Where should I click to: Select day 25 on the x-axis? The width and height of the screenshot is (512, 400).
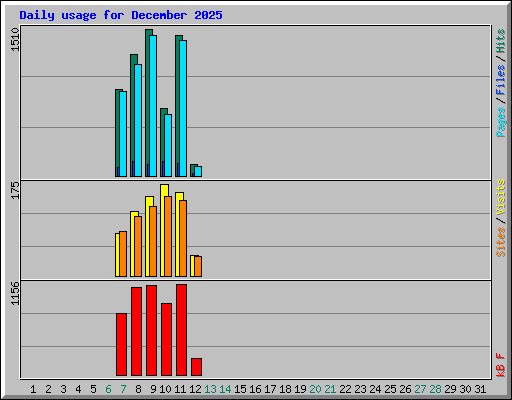coord(390,389)
